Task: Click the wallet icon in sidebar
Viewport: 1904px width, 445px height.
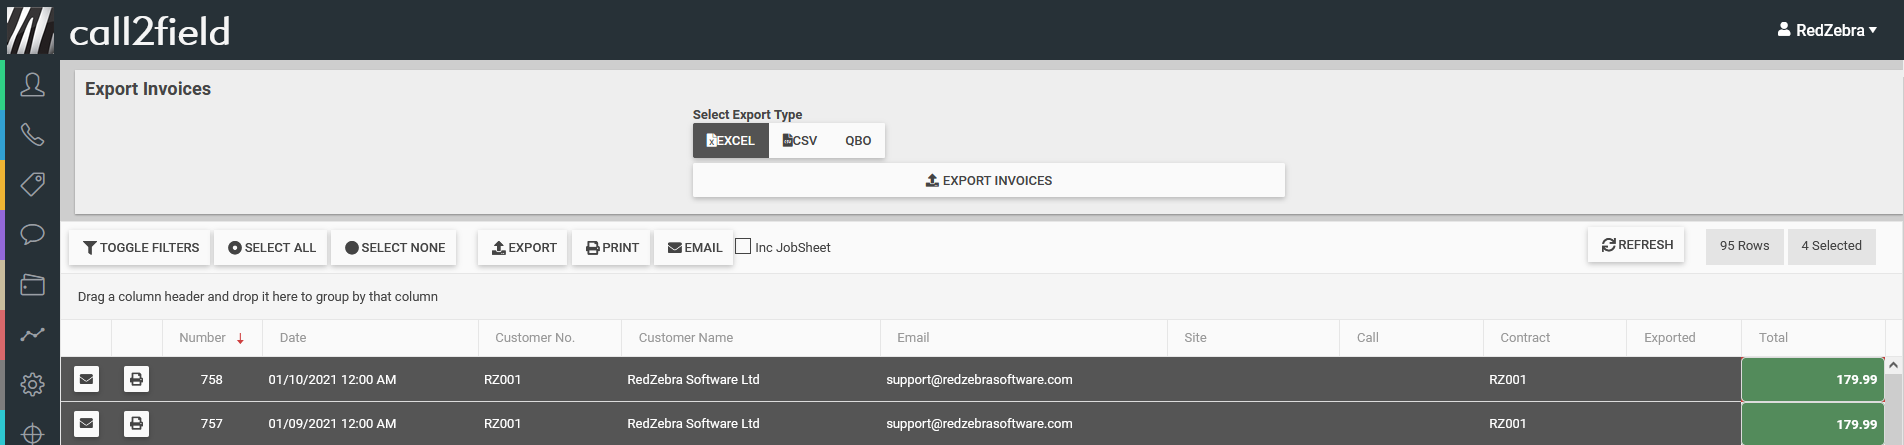Action: (x=32, y=284)
